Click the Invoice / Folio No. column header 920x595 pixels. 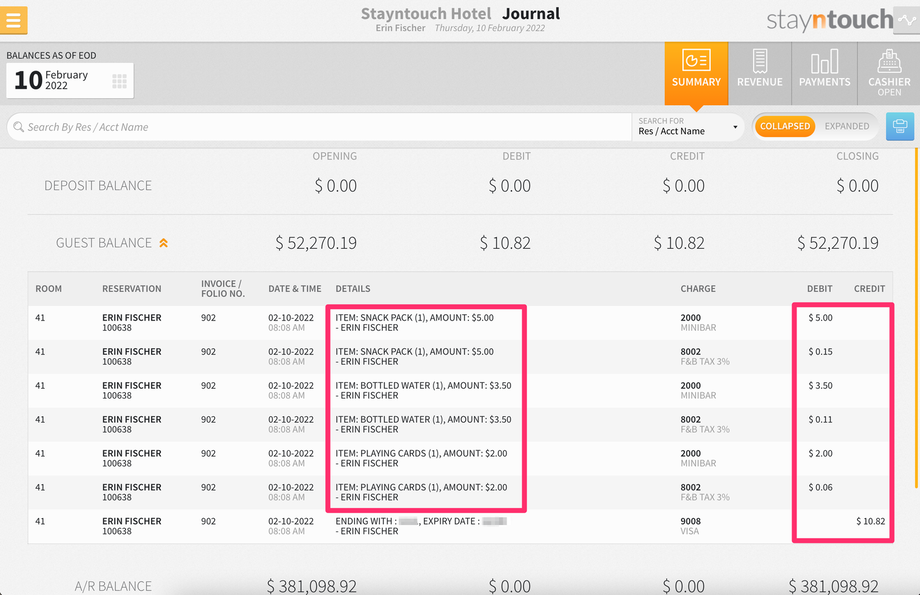pos(223,288)
